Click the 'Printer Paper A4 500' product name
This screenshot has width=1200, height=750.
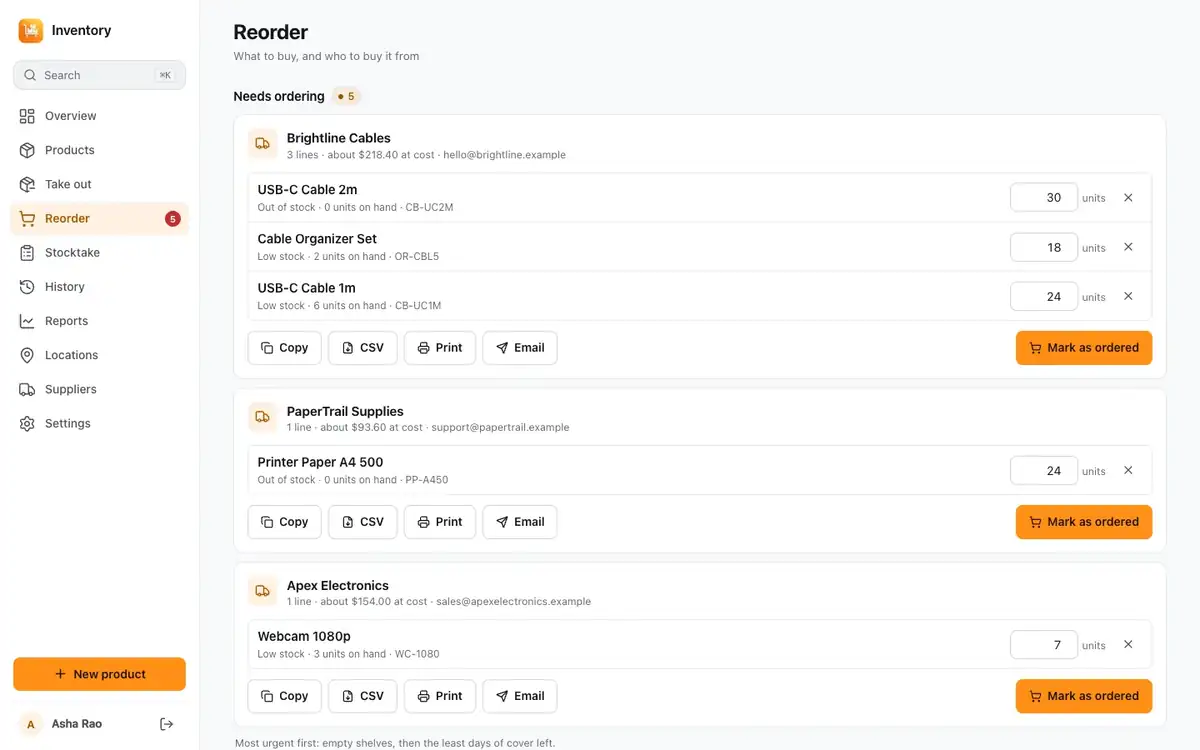pyautogui.click(x=320, y=462)
